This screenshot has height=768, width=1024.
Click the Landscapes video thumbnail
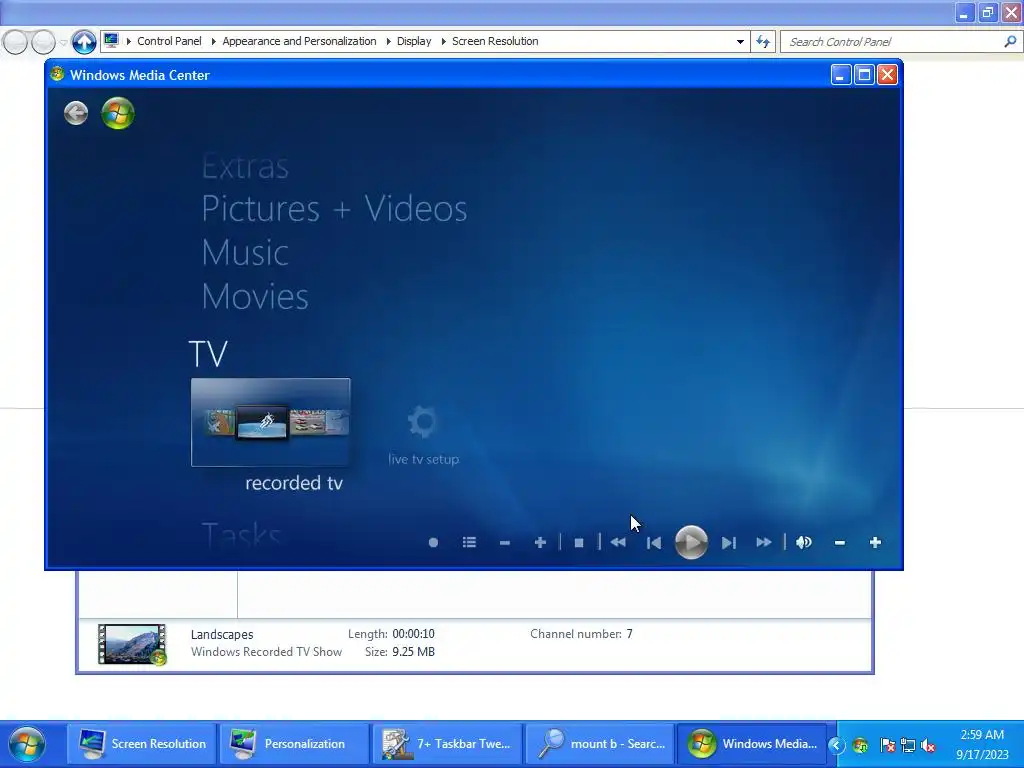(x=132, y=645)
